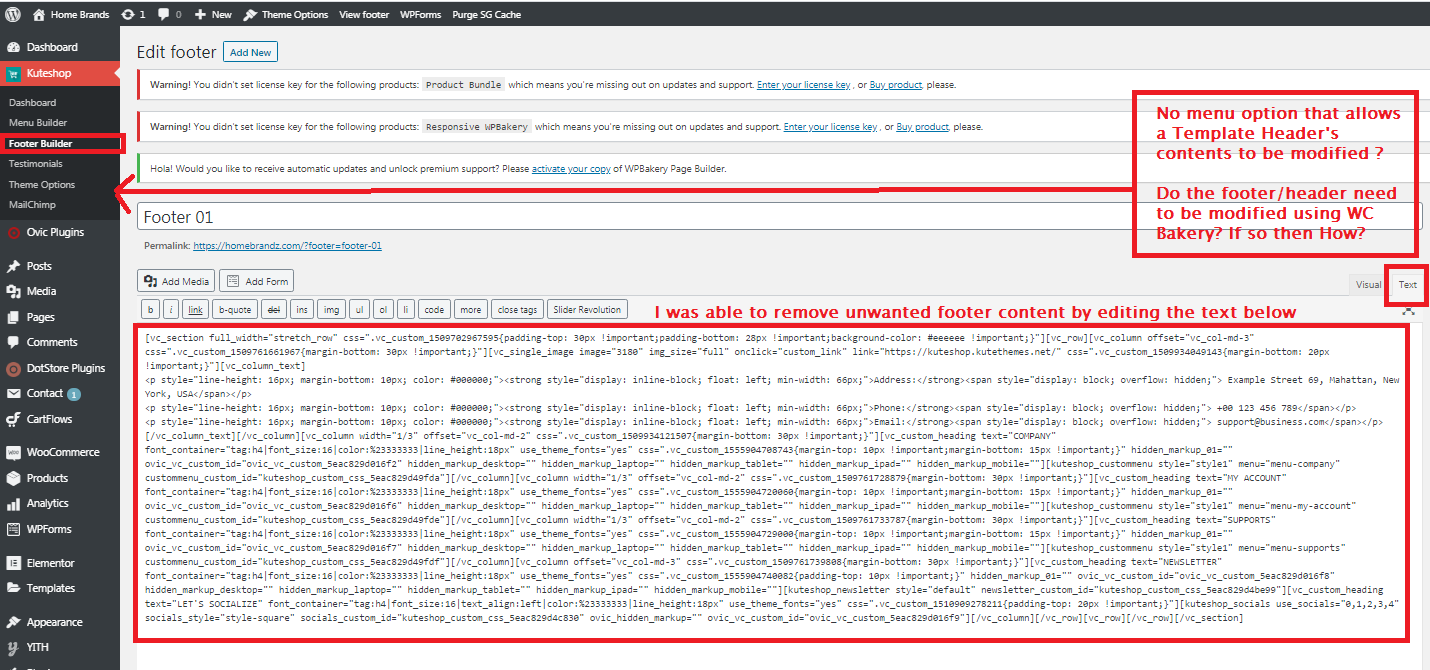This screenshot has width=1430, height=670.
Task: Click the Analytics bar chart icon
Action: [x=13, y=503]
